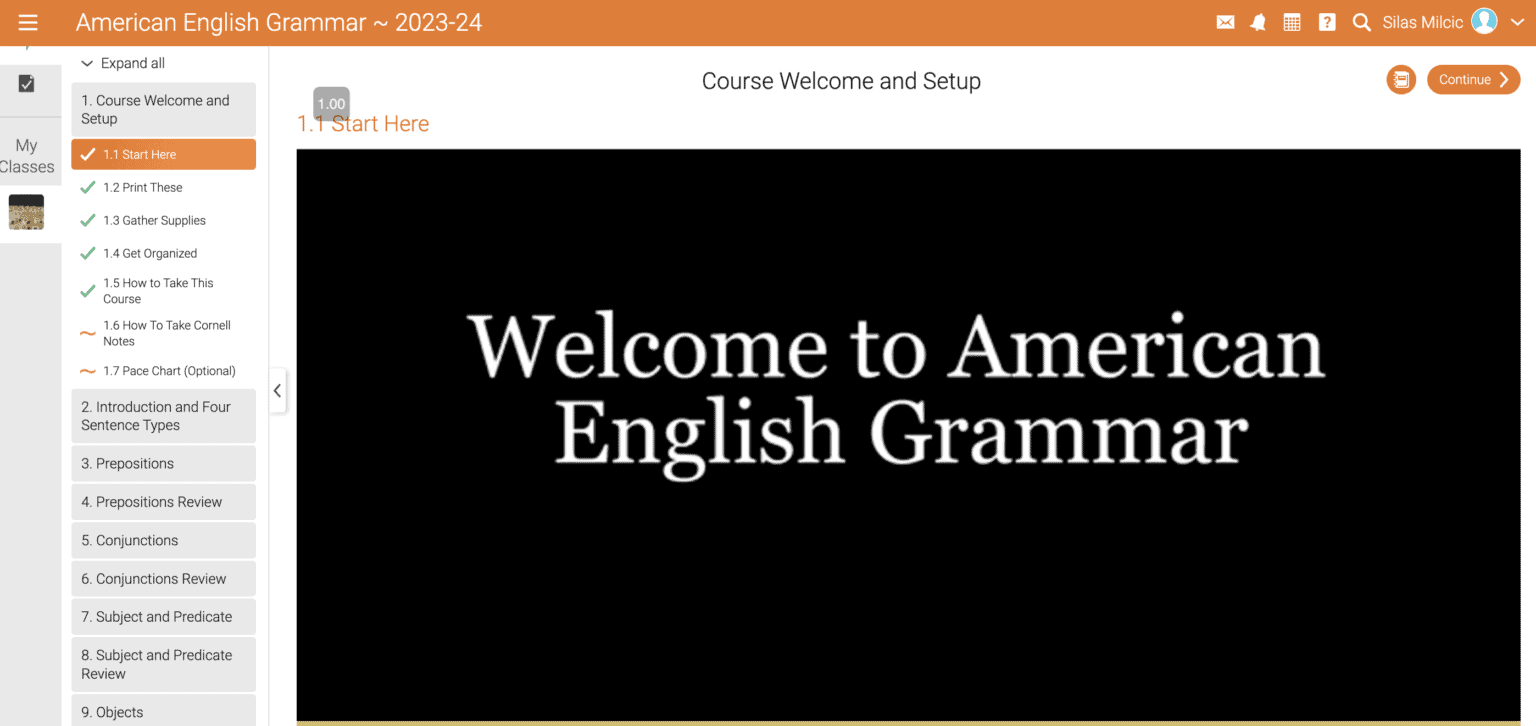Click the checkmark icon beside 1.3 Gather Supplies

(x=88, y=220)
